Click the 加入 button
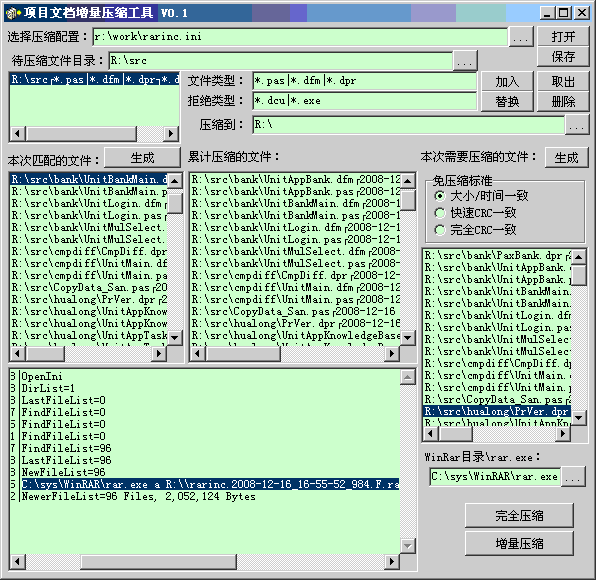 click(507, 81)
